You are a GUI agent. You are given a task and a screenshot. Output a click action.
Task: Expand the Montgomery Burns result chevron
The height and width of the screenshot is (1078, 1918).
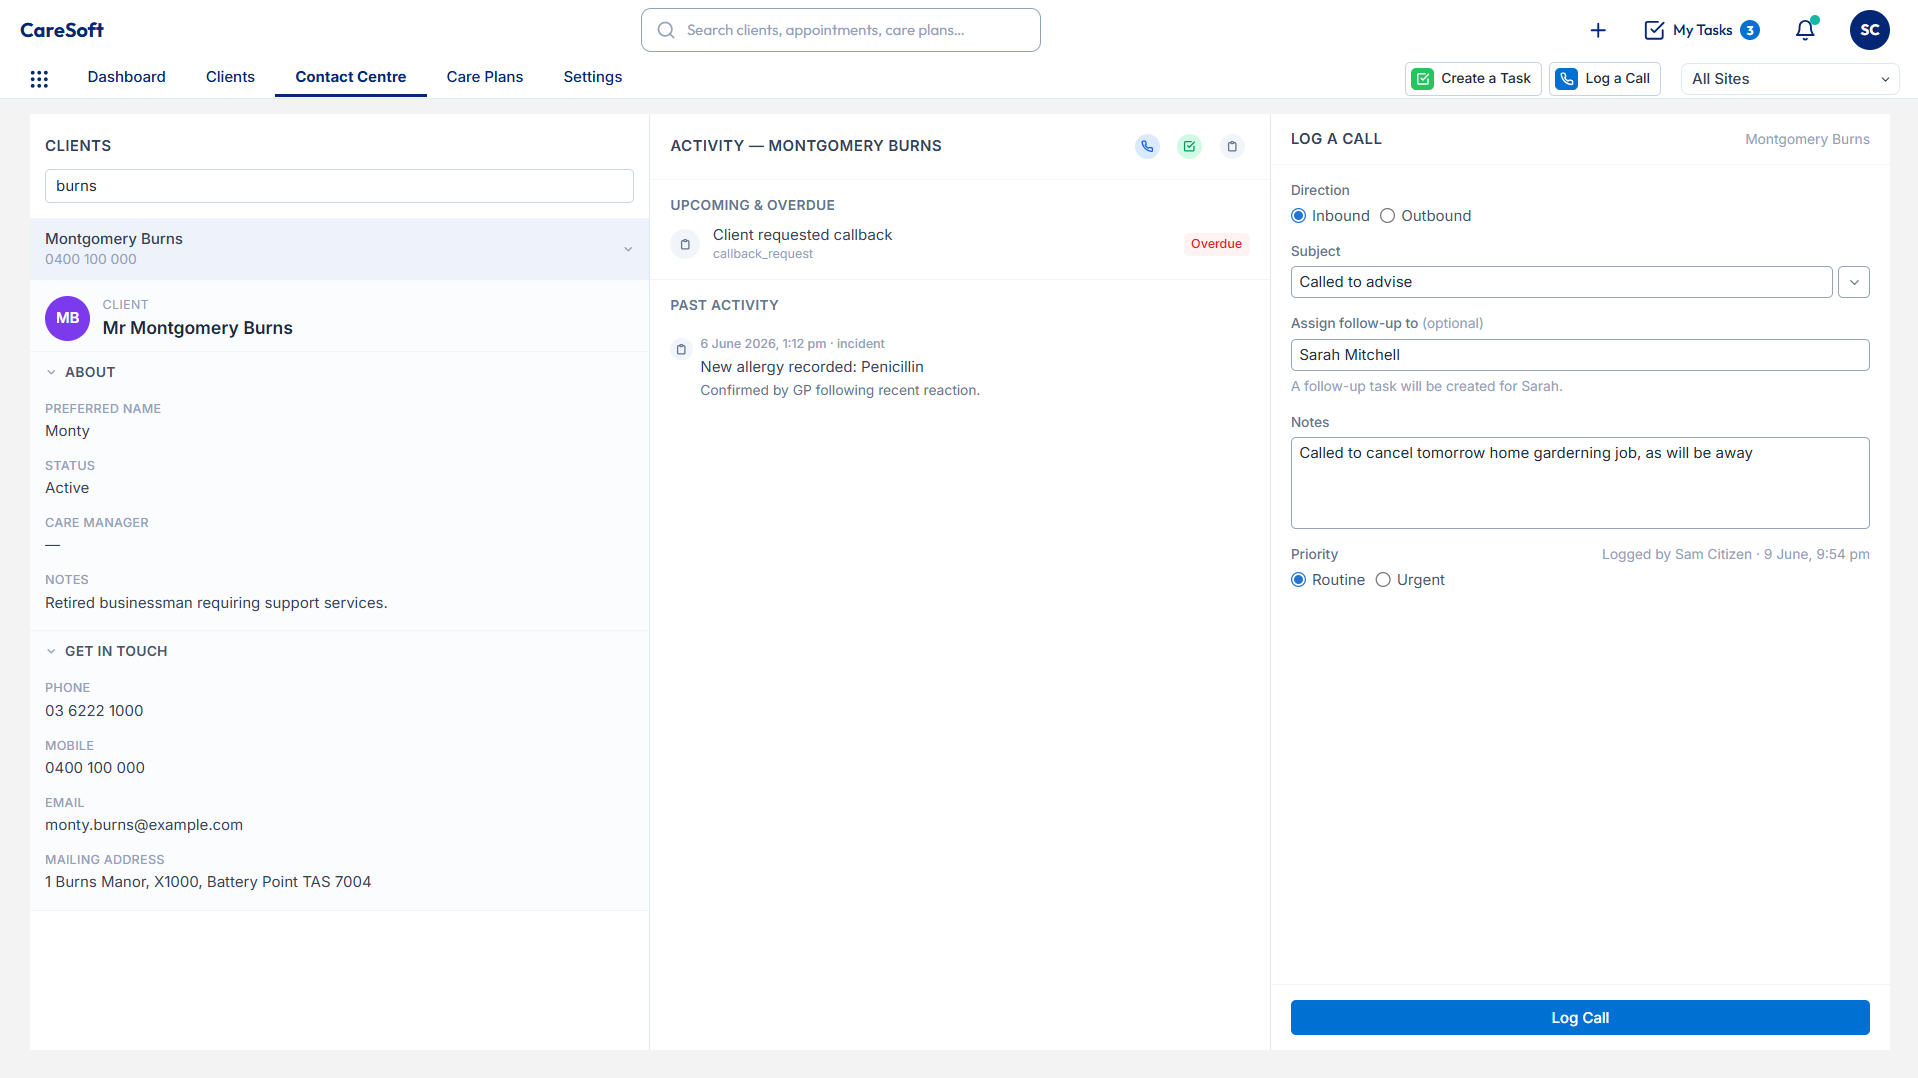tap(628, 249)
